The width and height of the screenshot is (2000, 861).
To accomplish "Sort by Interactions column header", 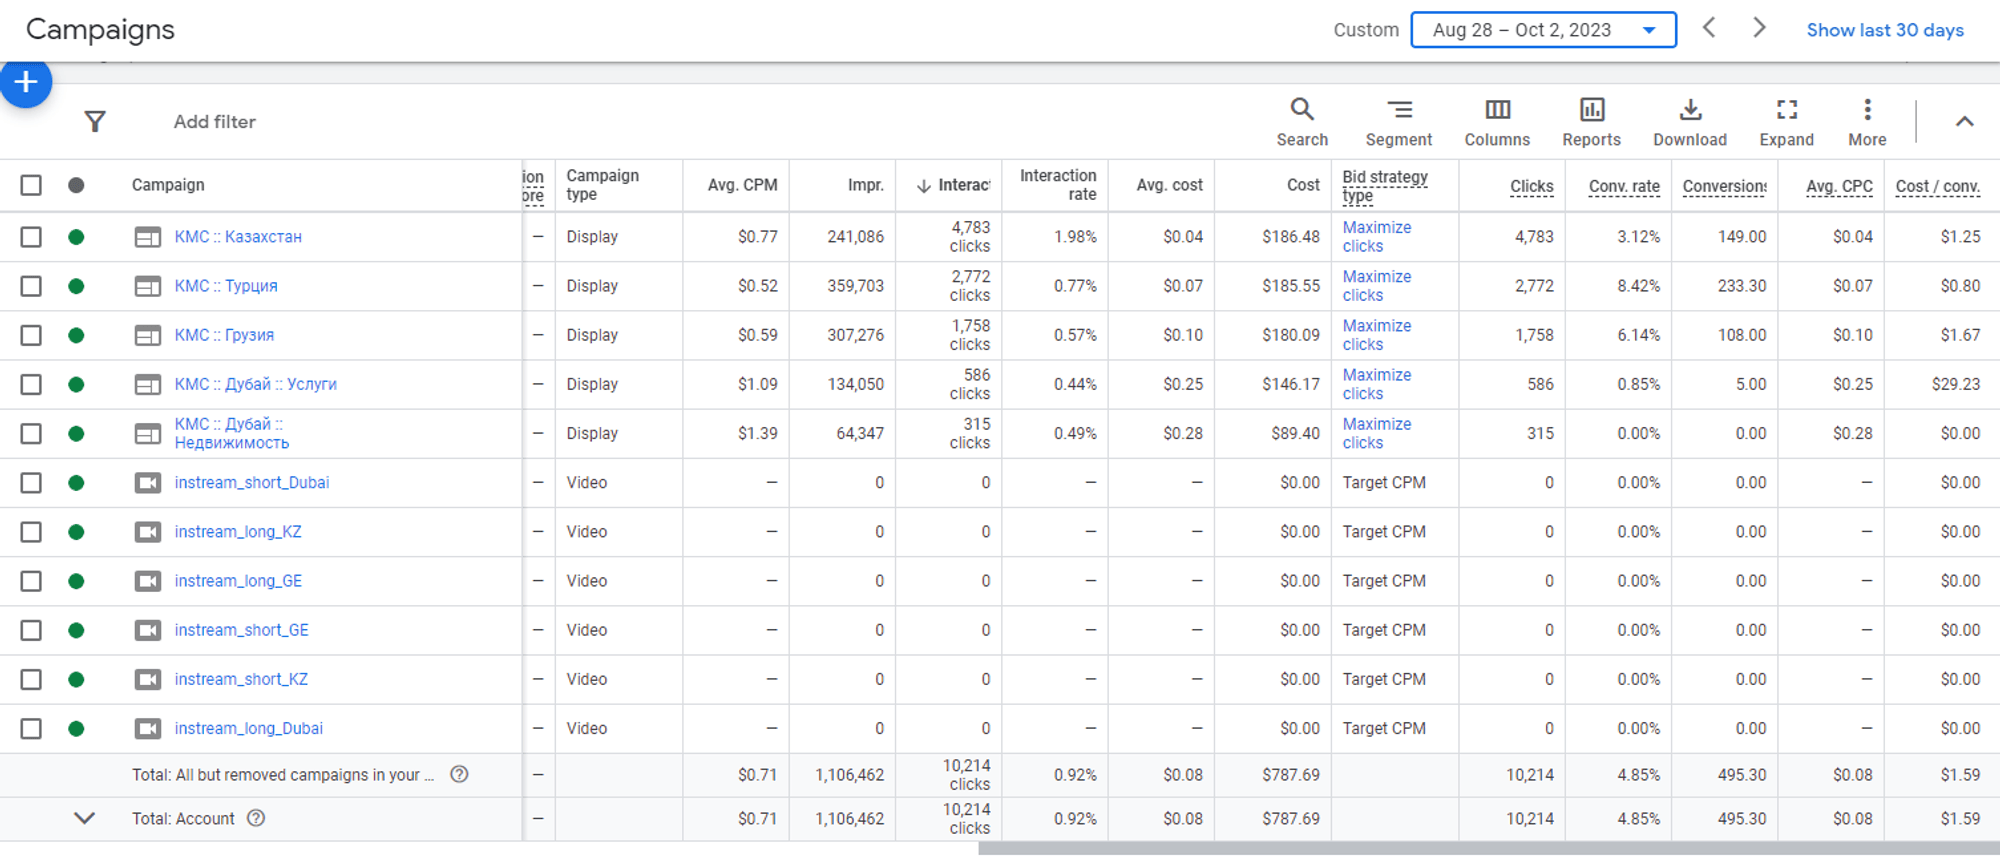I will pos(954,185).
